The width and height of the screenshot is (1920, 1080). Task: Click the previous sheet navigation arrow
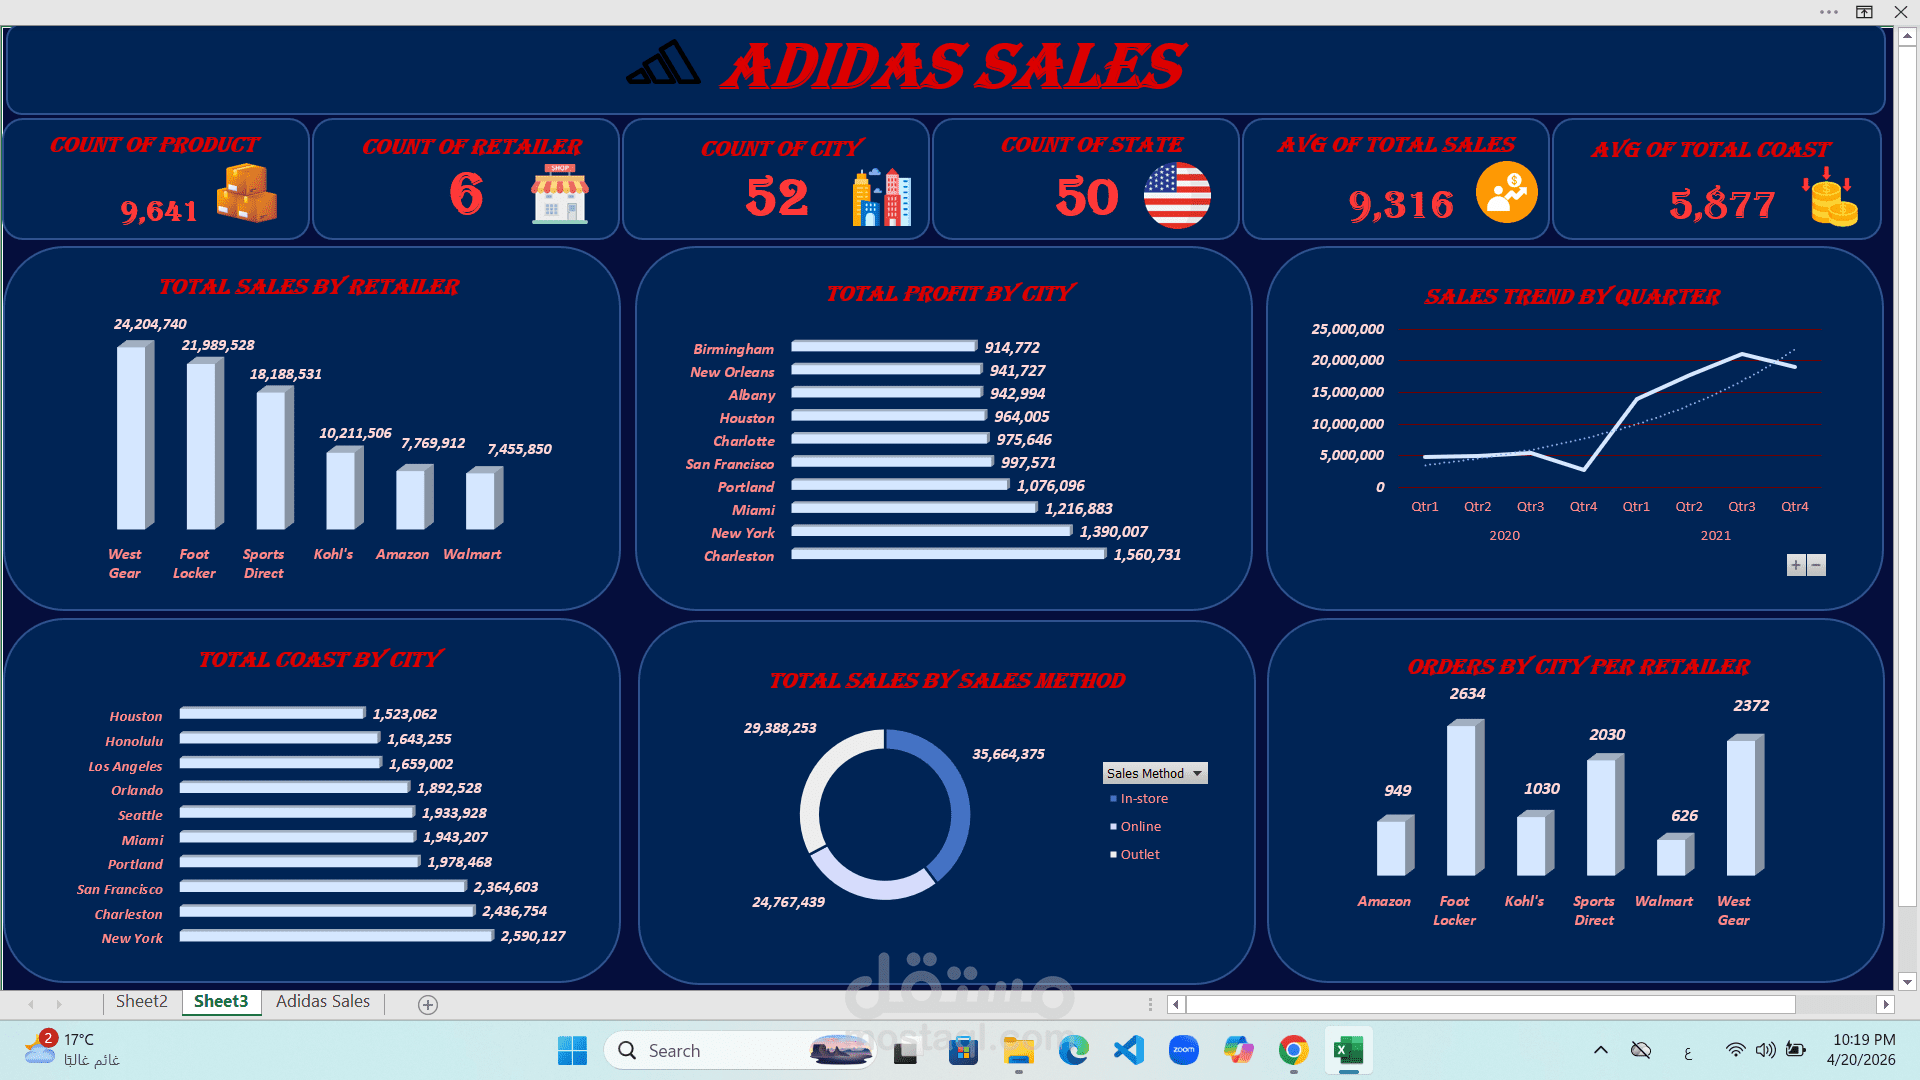(31, 1004)
